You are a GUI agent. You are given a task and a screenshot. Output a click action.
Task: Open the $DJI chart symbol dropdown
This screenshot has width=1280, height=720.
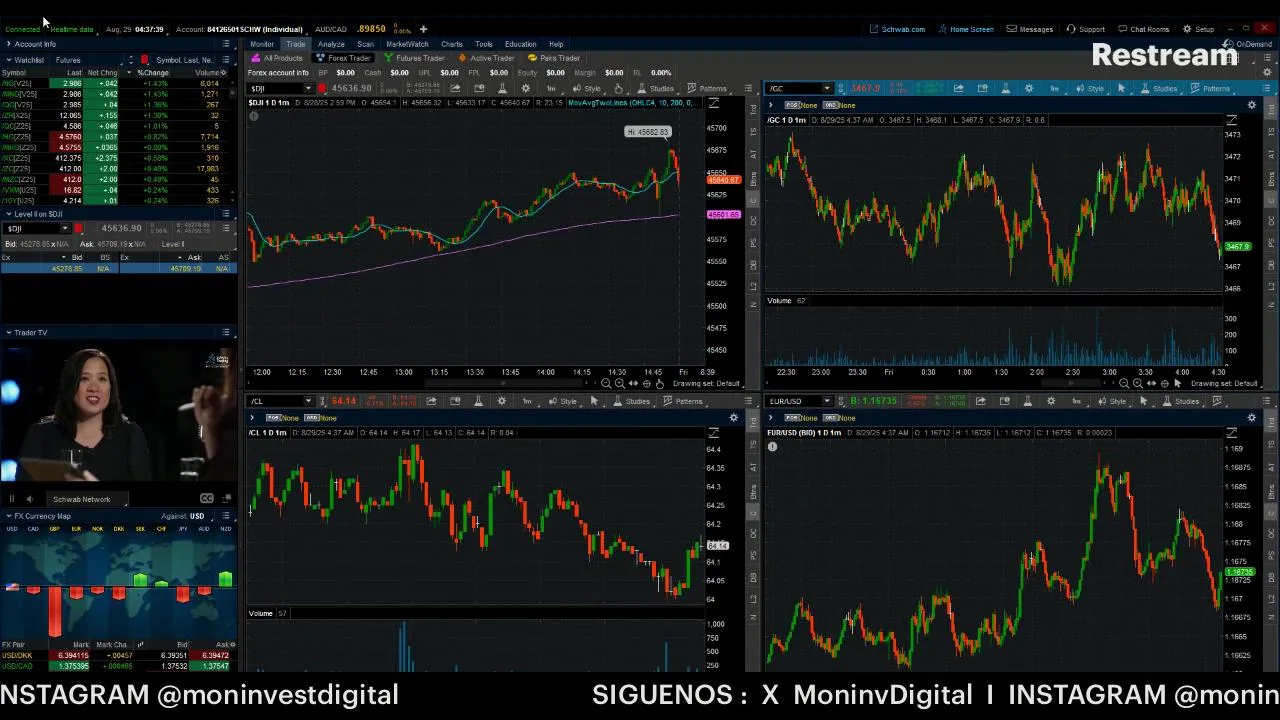(x=308, y=89)
